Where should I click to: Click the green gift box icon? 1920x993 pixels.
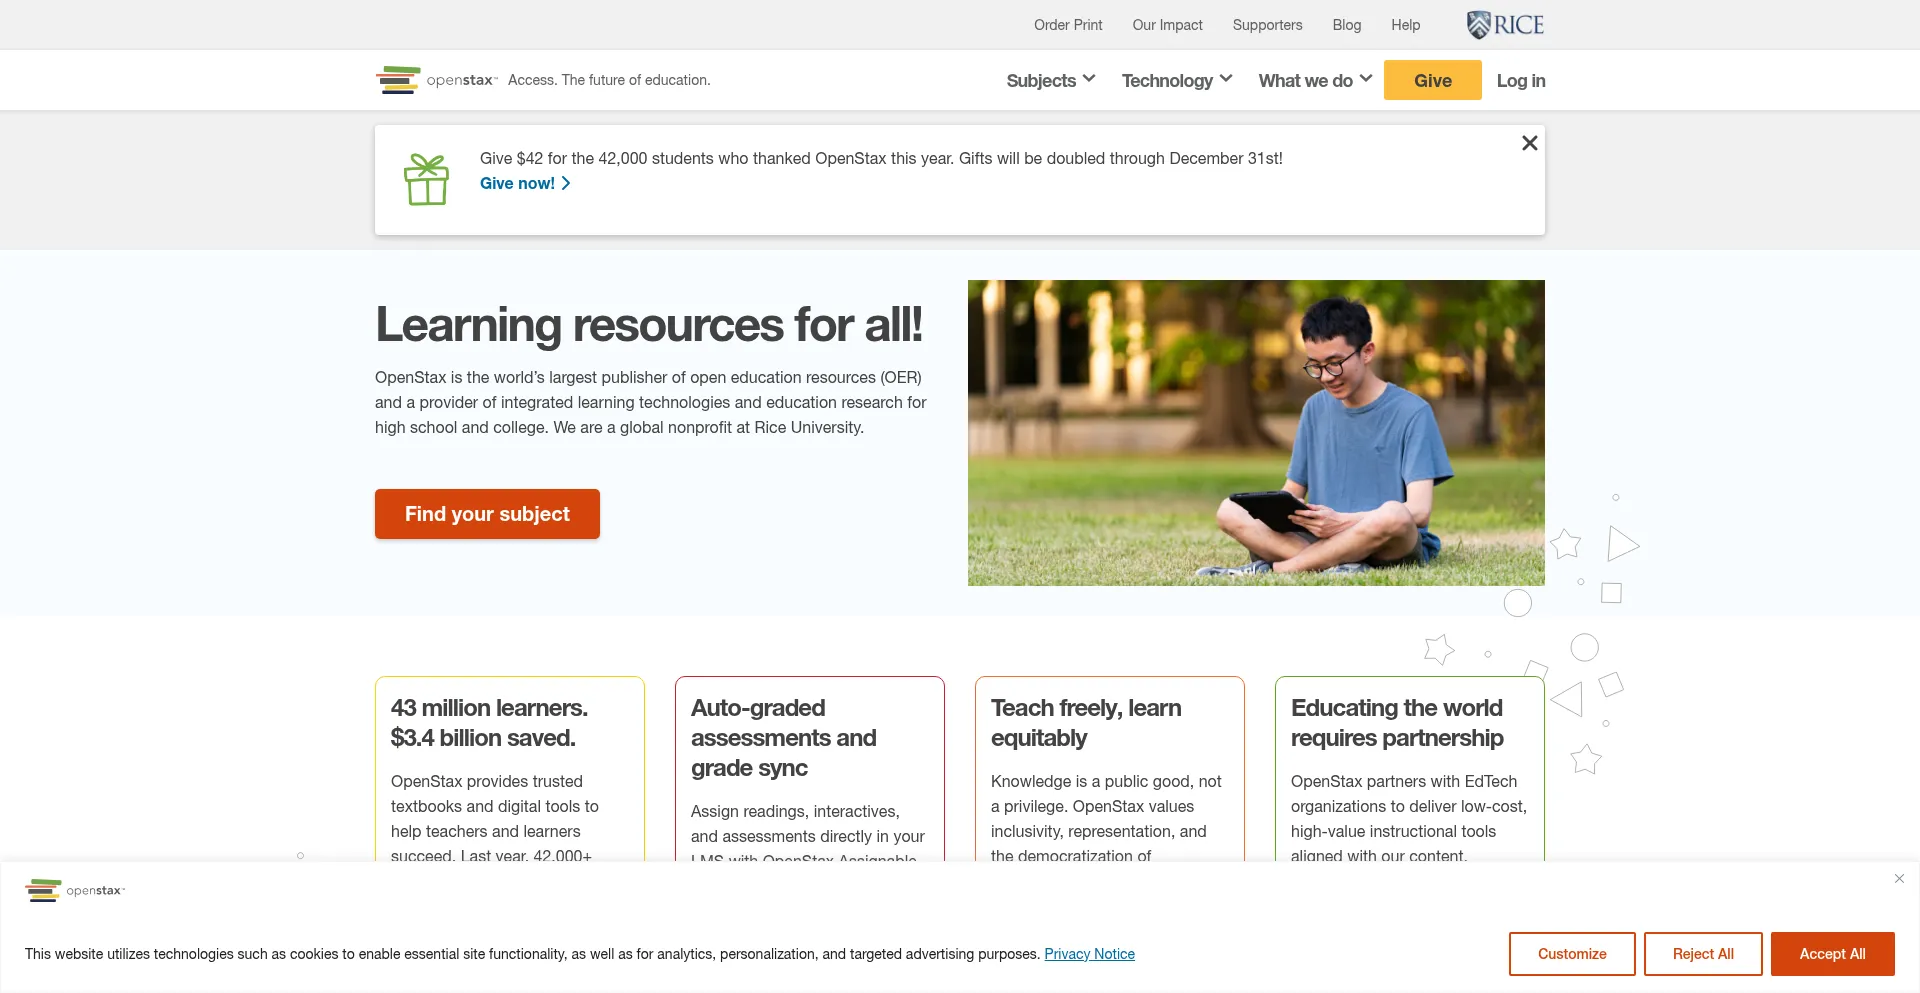click(426, 180)
